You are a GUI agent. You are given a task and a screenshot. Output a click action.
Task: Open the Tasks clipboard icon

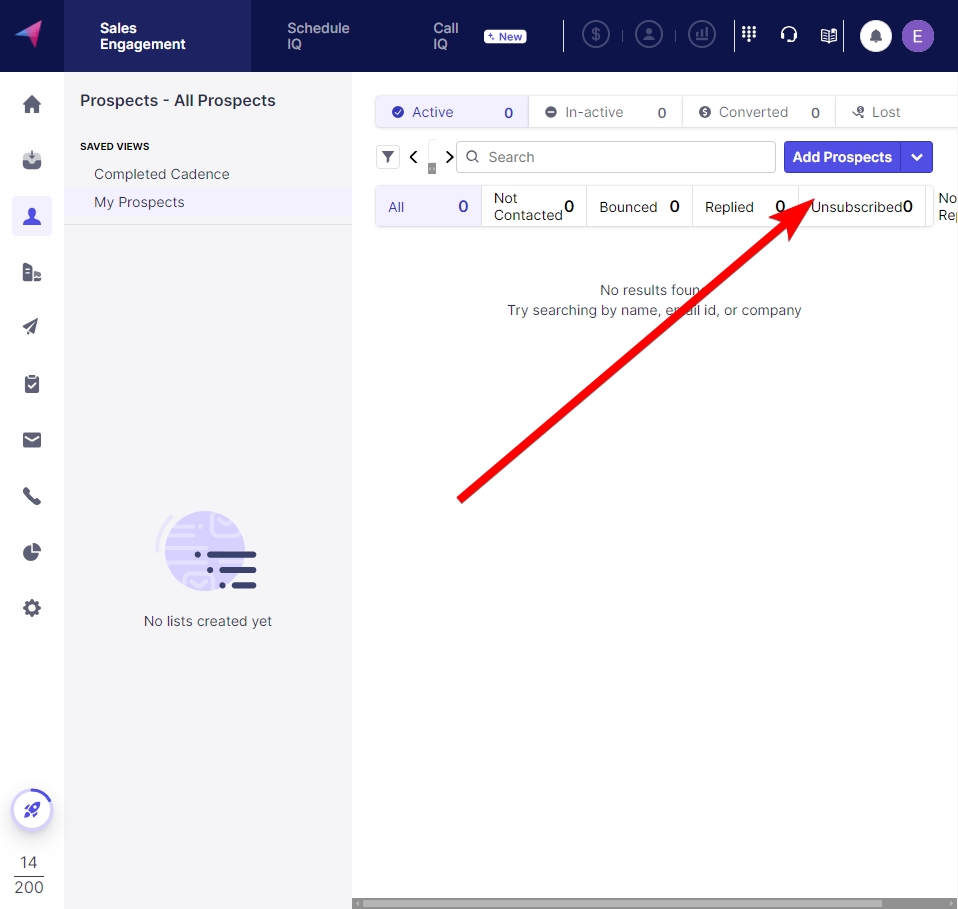(x=32, y=384)
